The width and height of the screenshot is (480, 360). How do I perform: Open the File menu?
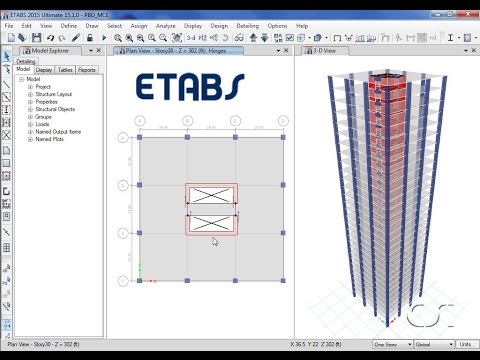[9, 26]
